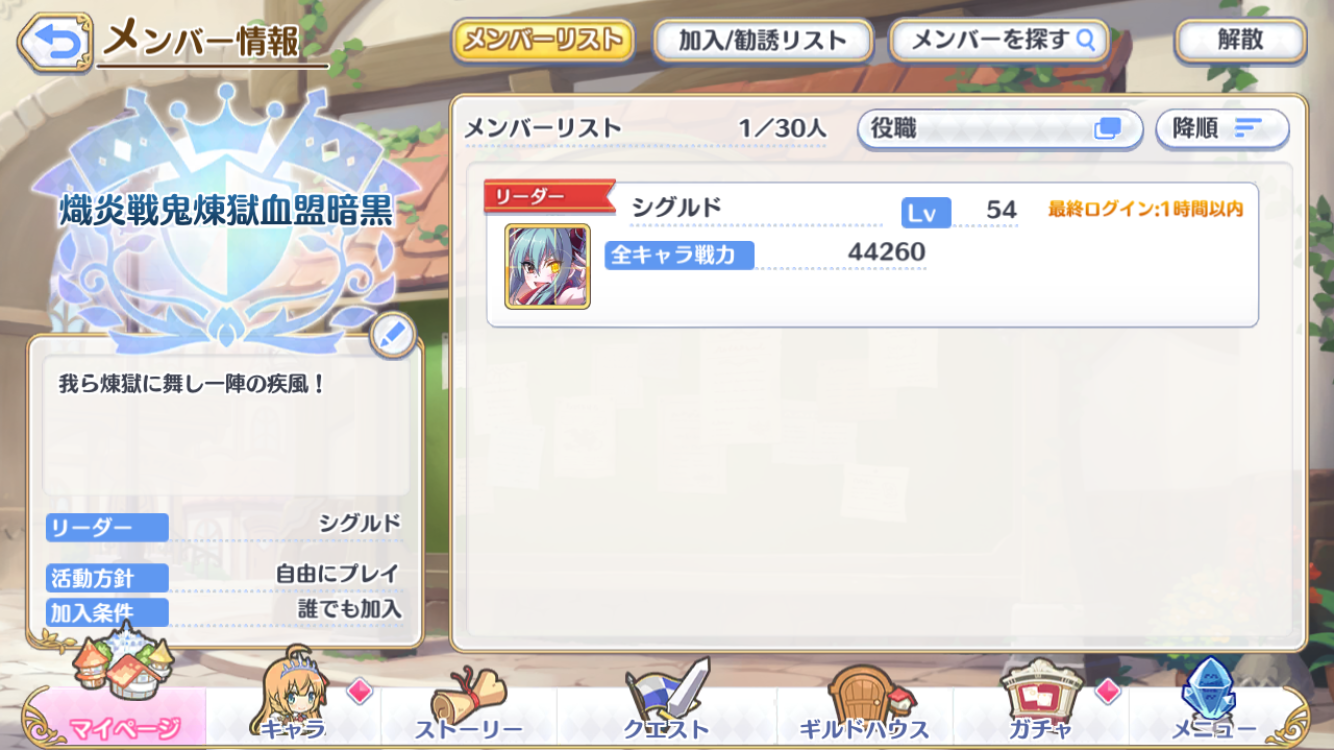Click the guild description text box

coord(226,430)
